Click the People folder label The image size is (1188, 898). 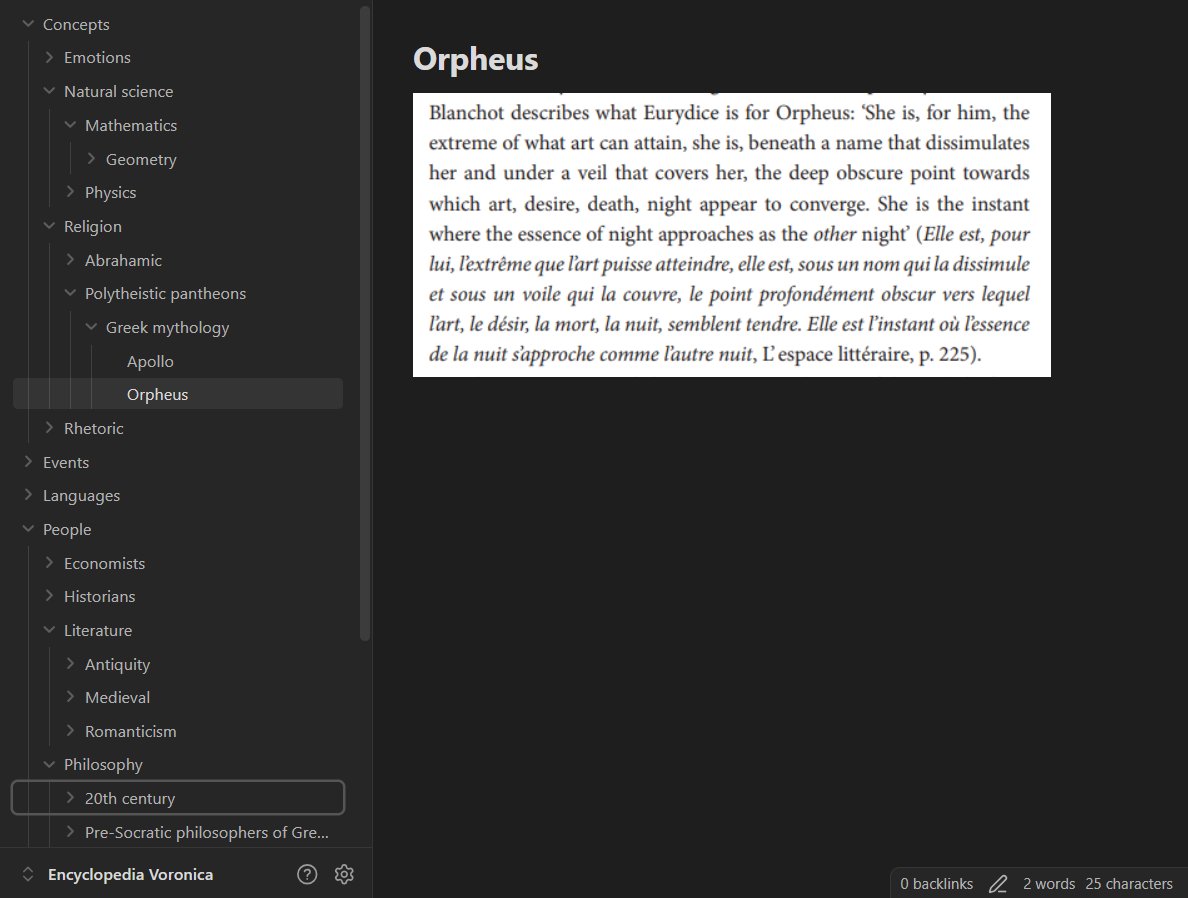67,530
